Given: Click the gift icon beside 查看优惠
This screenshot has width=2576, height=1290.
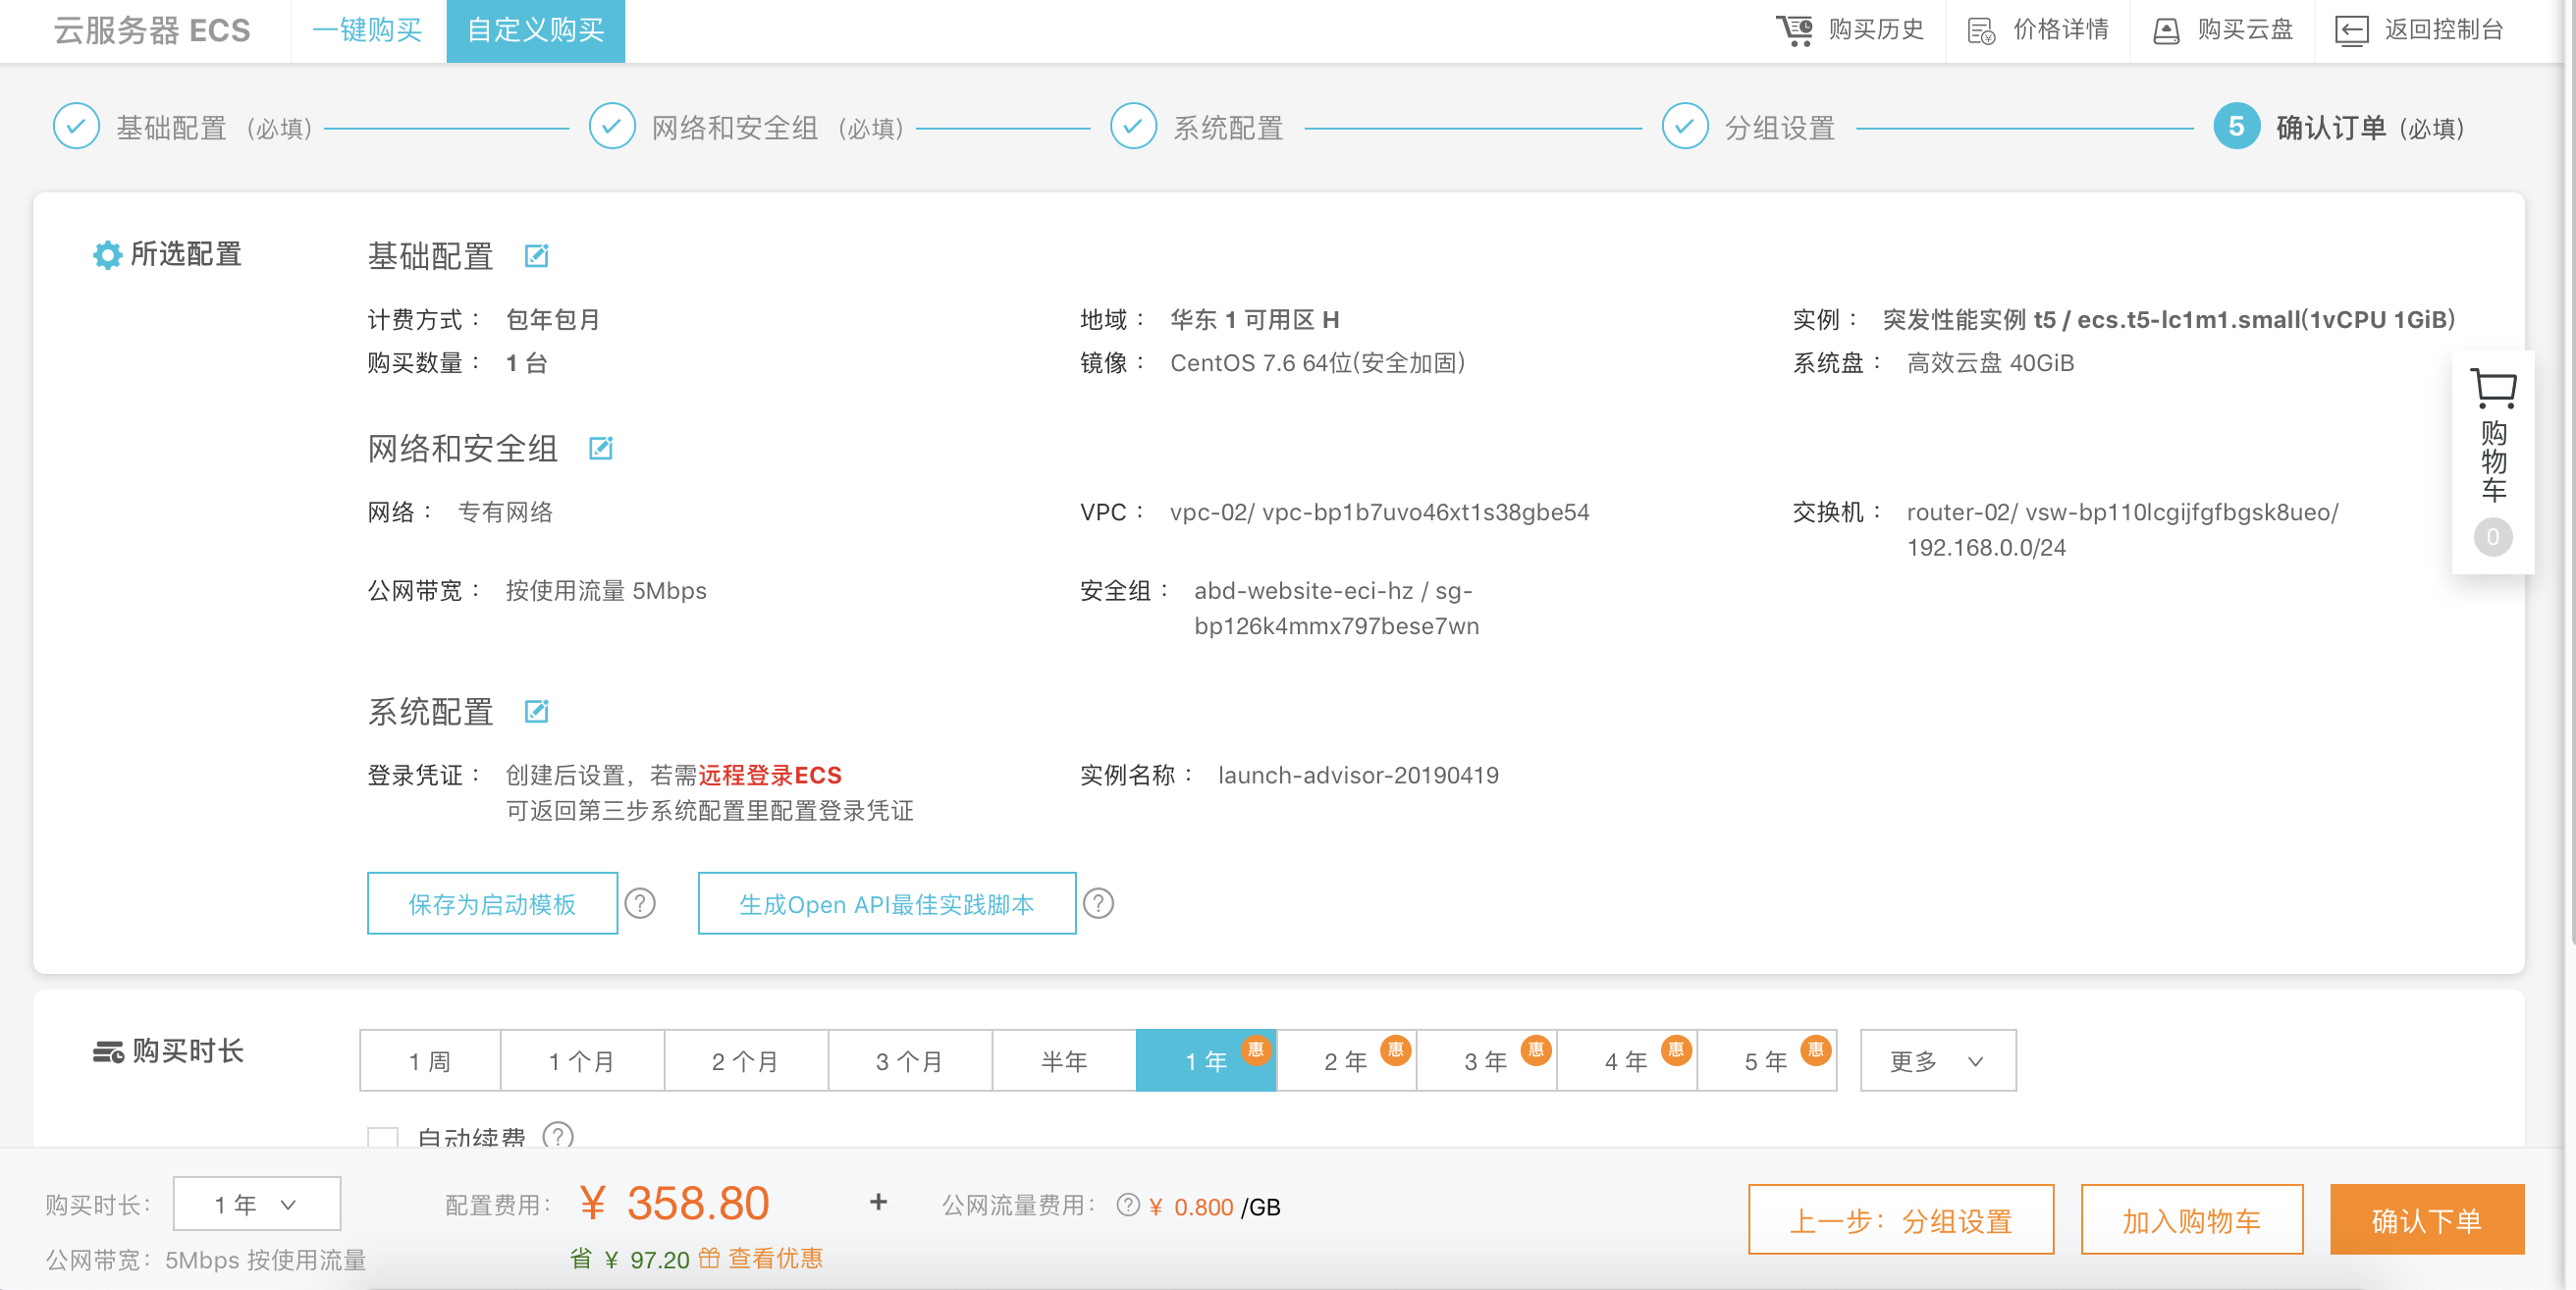Looking at the screenshot, I should coord(709,1258).
